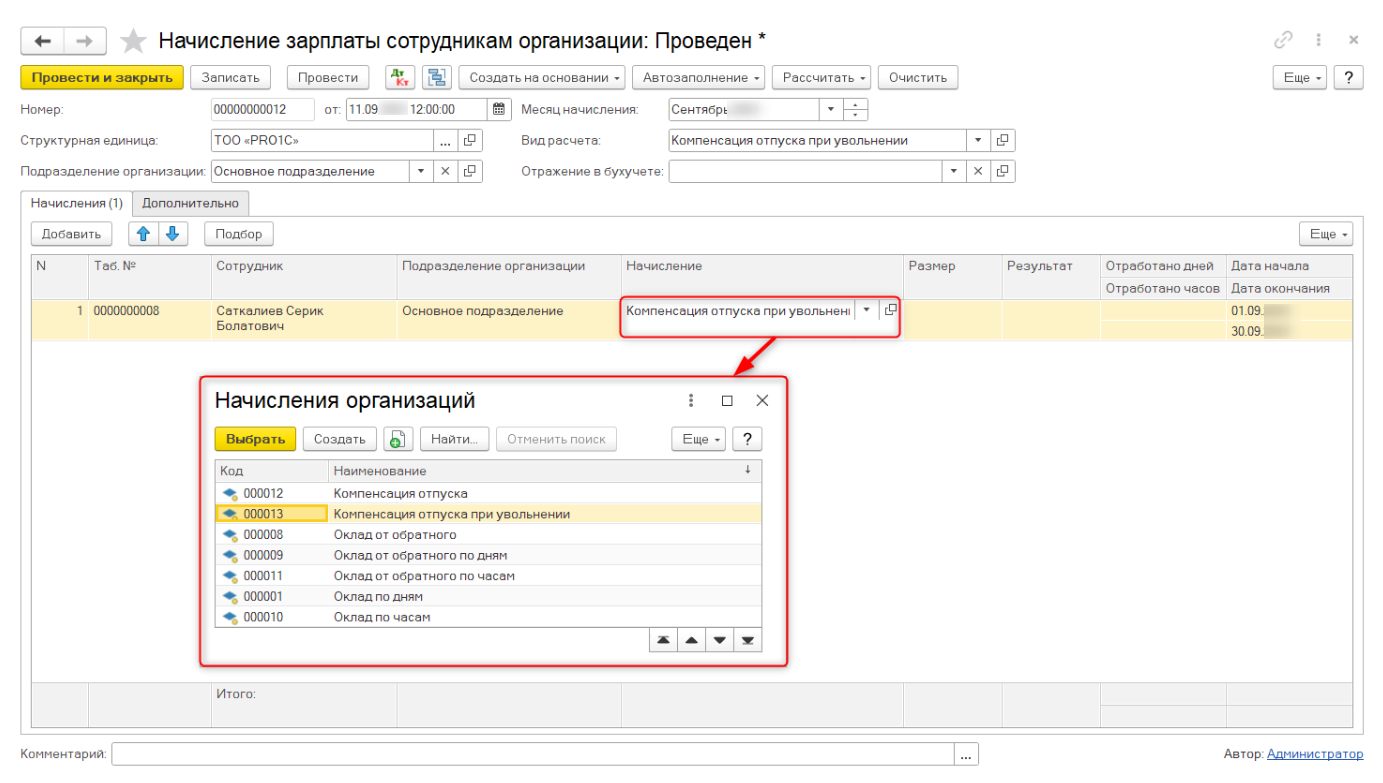
Task: Click the Дт/Кт postings icon in toolbar
Action: (400, 78)
